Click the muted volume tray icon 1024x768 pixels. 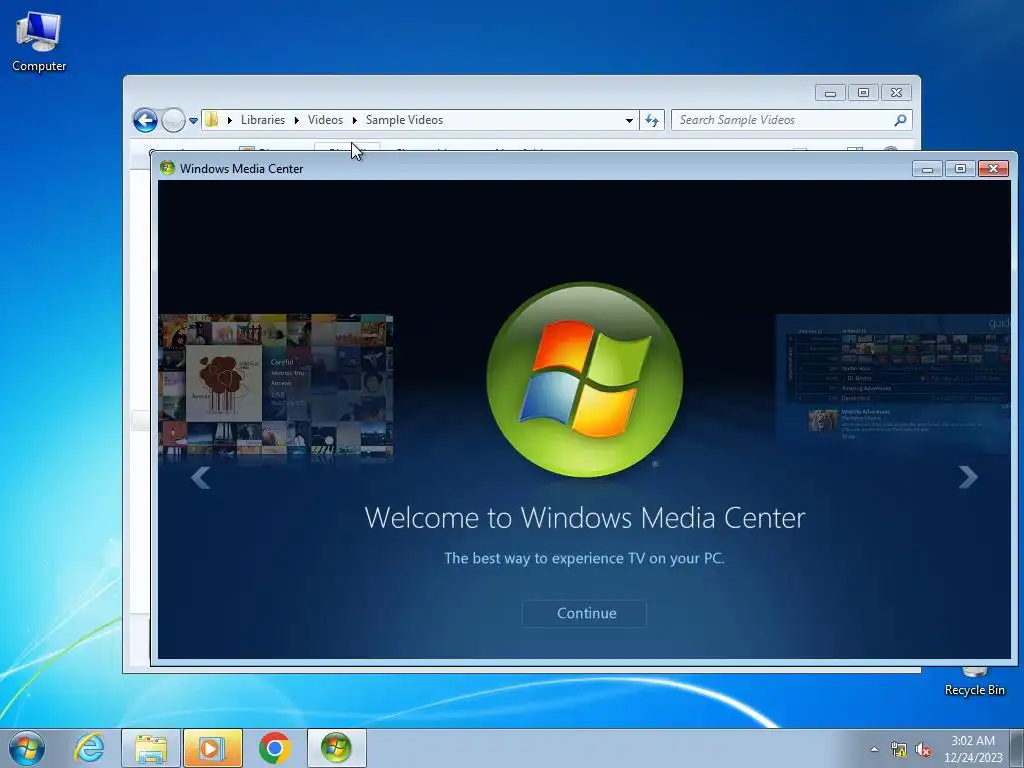coord(923,749)
